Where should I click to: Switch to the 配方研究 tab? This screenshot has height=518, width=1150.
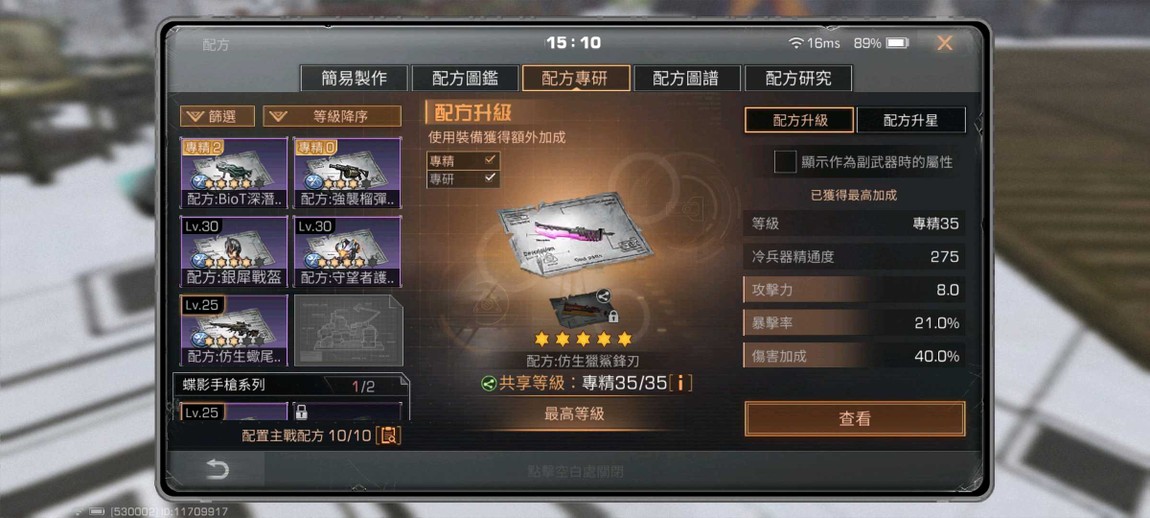point(798,79)
